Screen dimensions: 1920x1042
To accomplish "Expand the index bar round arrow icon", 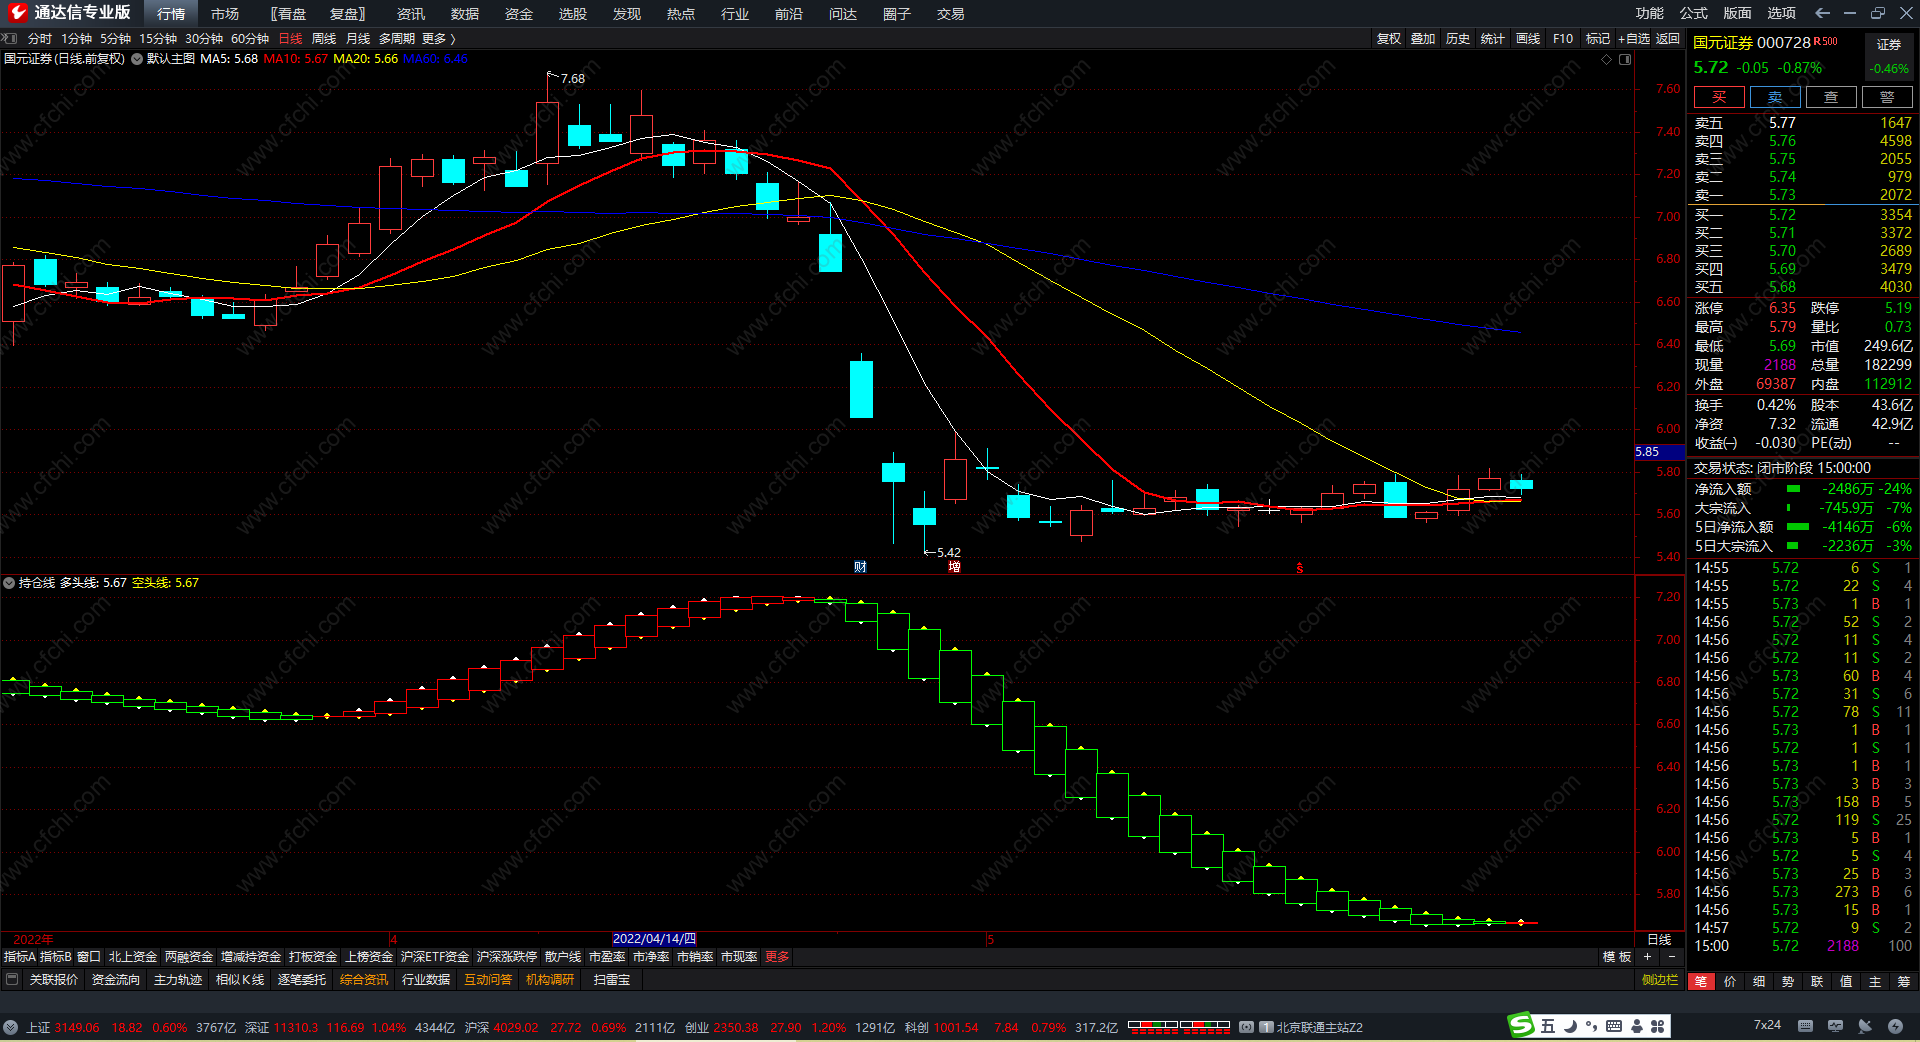I will [10, 1027].
